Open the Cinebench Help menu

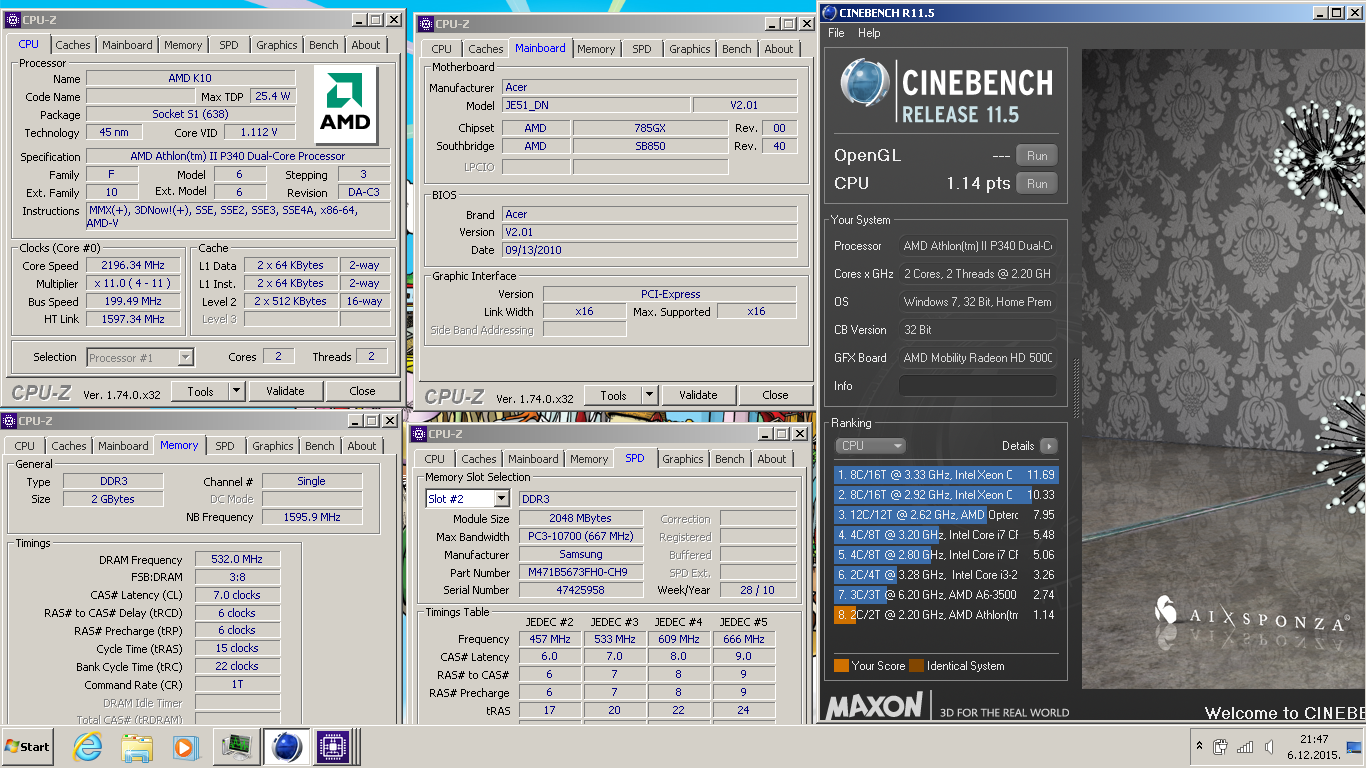869,33
